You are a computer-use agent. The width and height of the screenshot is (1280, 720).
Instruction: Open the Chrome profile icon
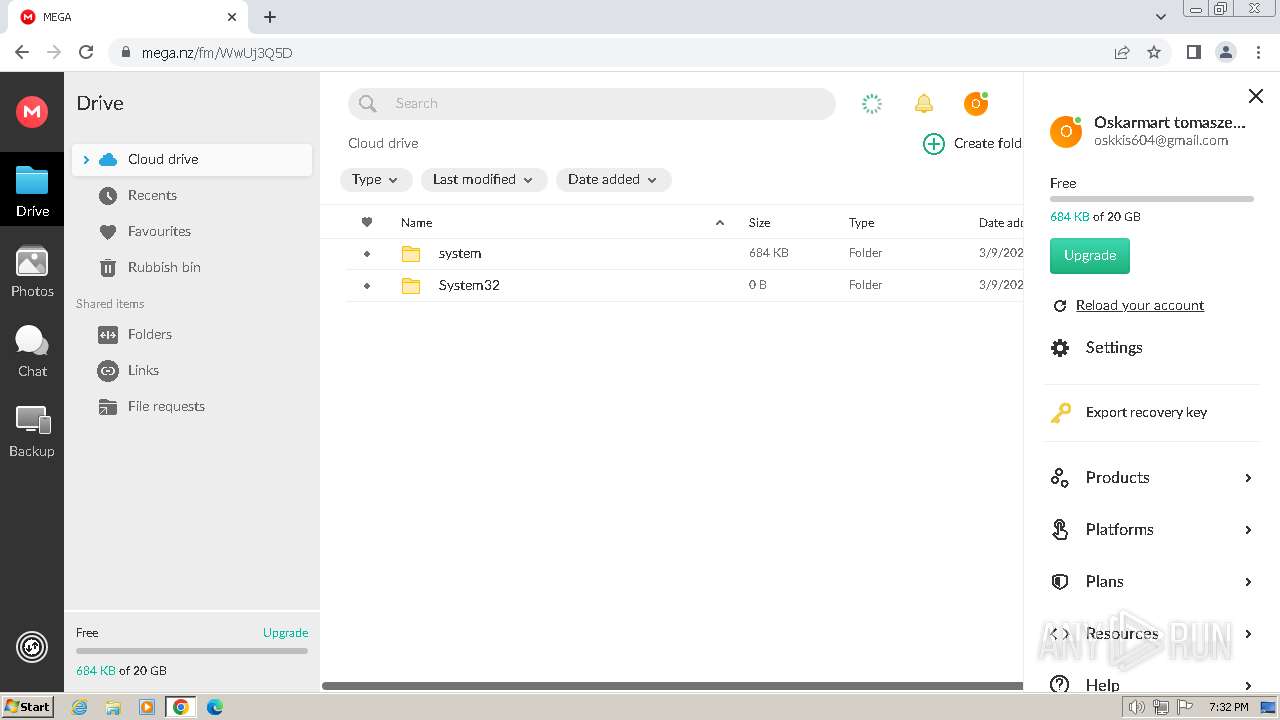(1225, 52)
